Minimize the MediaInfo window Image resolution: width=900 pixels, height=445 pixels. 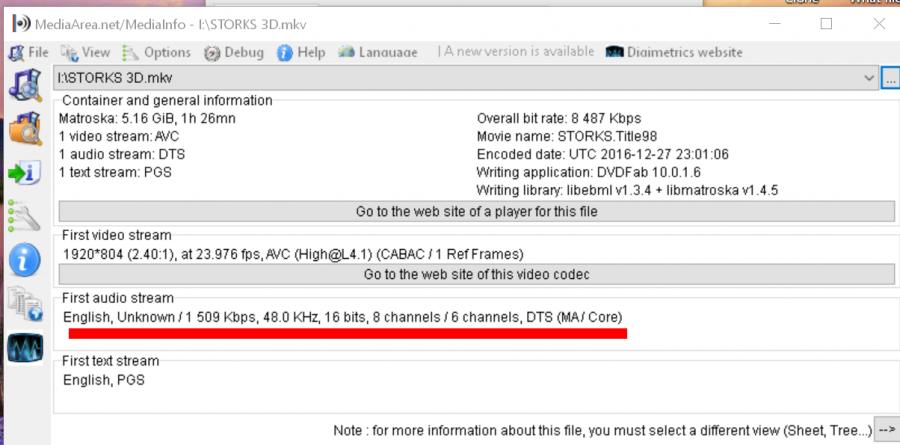[775, 24]
